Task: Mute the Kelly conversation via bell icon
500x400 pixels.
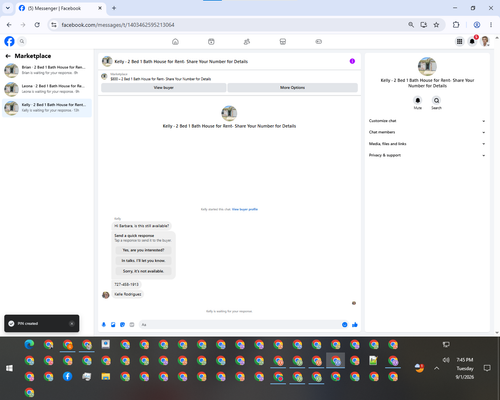Action: (418, 100)
